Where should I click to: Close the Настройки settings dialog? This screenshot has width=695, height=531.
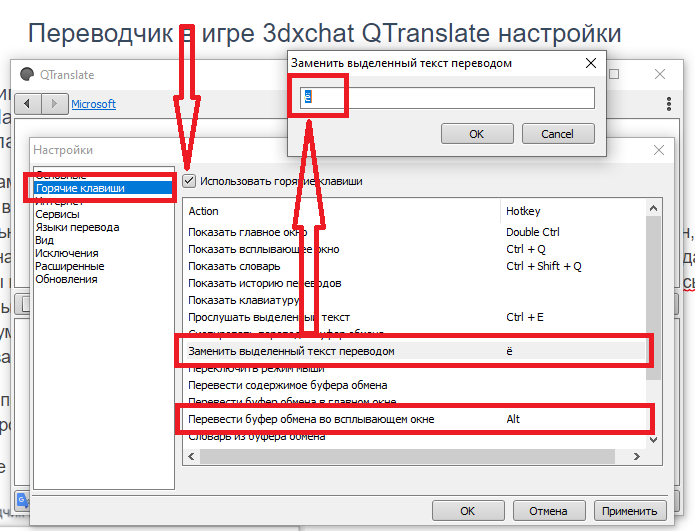tap(657, 150)
